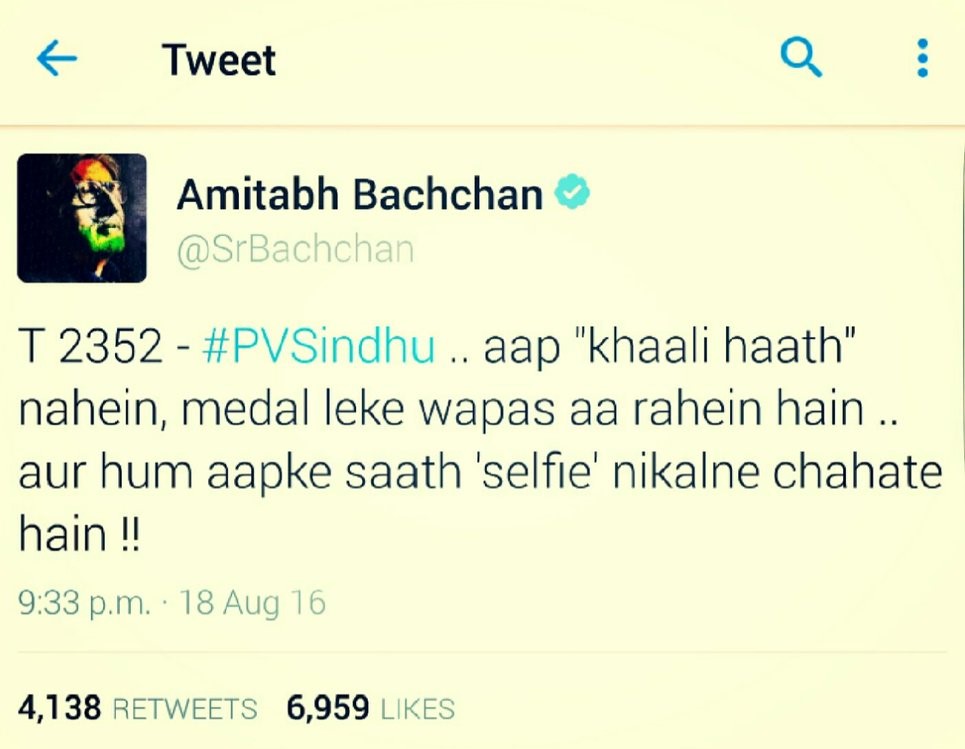The width and height of the screenshot is (965, 749).
Task: Click the Amitabh Bachchan display name
Action: (x=359, y=194)
